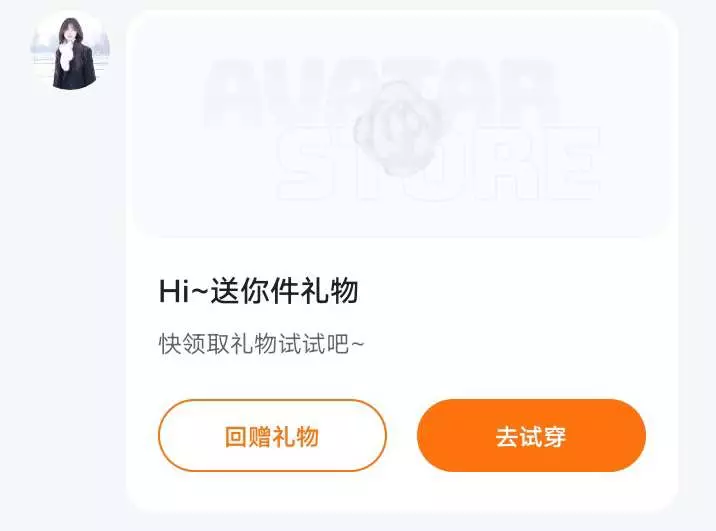Image resolution: width=716 pixels, height=531 pixels.
Task: Select the Hi~送你件礼物 title
Action: (x=258, y=291)
